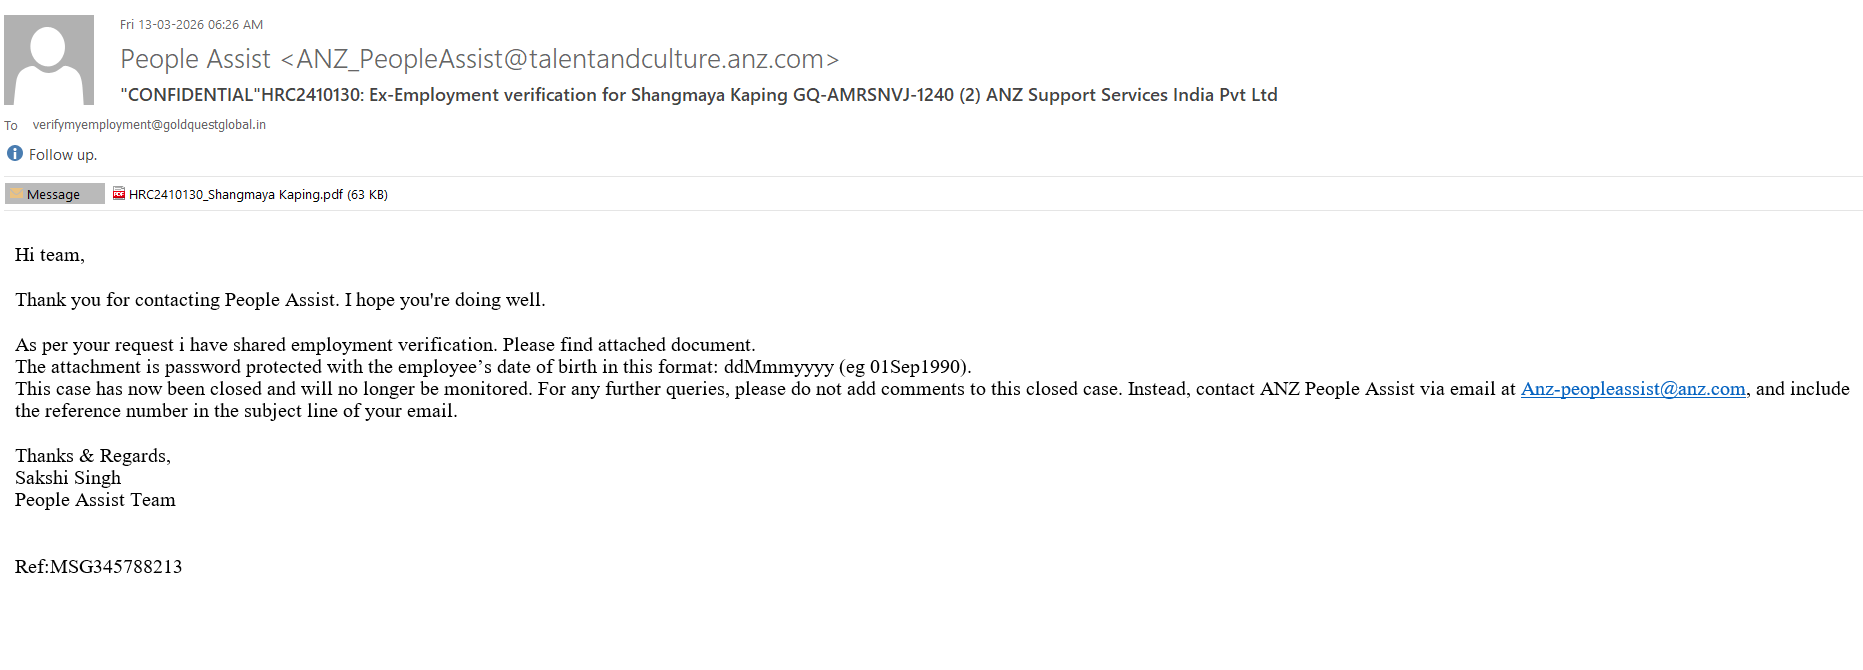Click the Hi team, greeting line
Screen dimensions: 1863x670
(50, 255)
